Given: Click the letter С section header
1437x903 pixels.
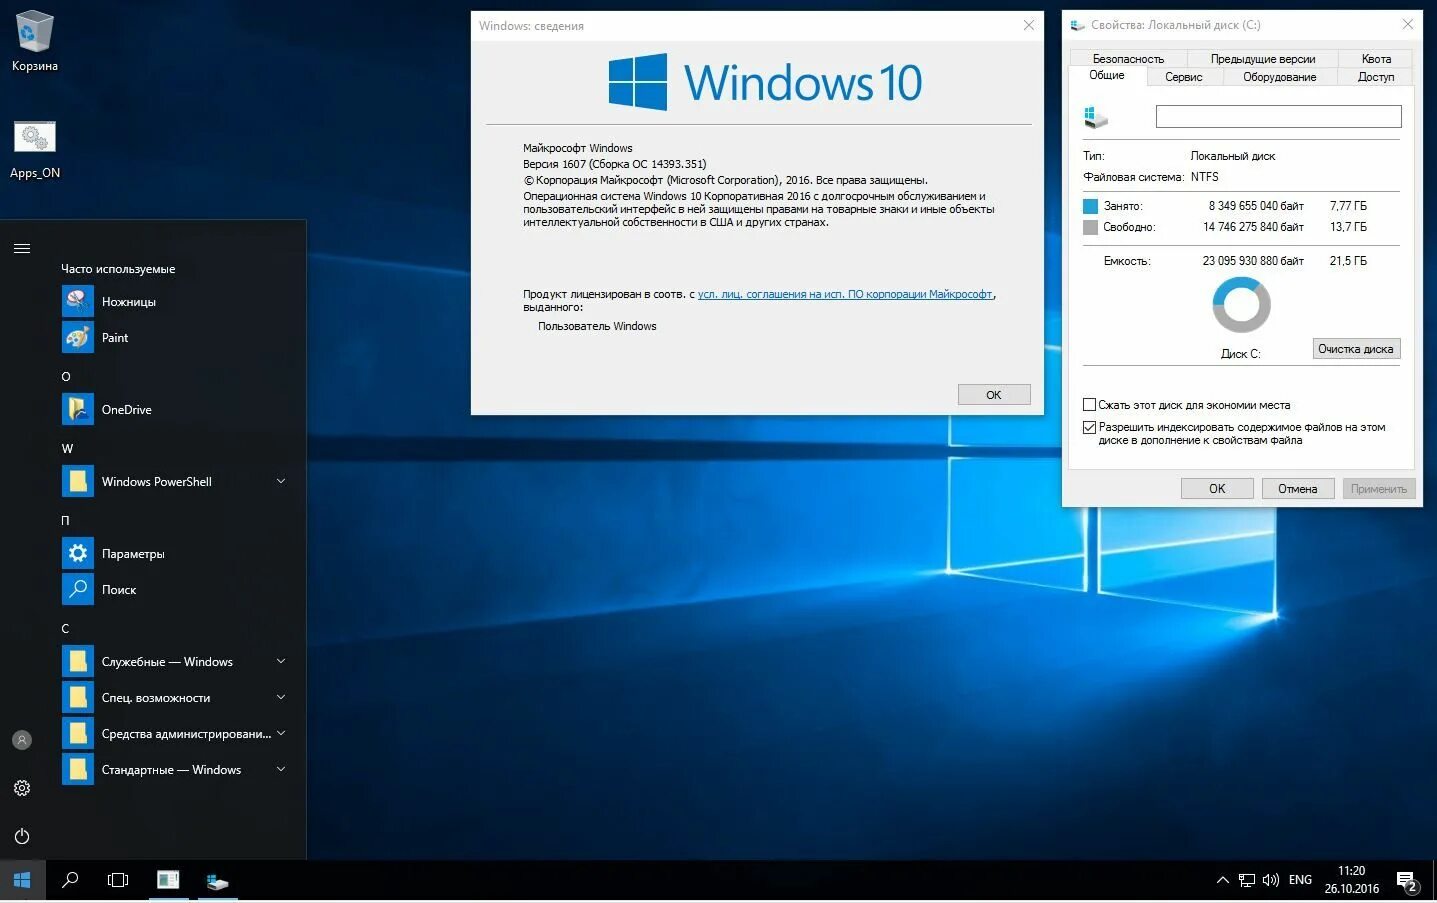Looking at the screenshot, I should (x=65, y=629).
